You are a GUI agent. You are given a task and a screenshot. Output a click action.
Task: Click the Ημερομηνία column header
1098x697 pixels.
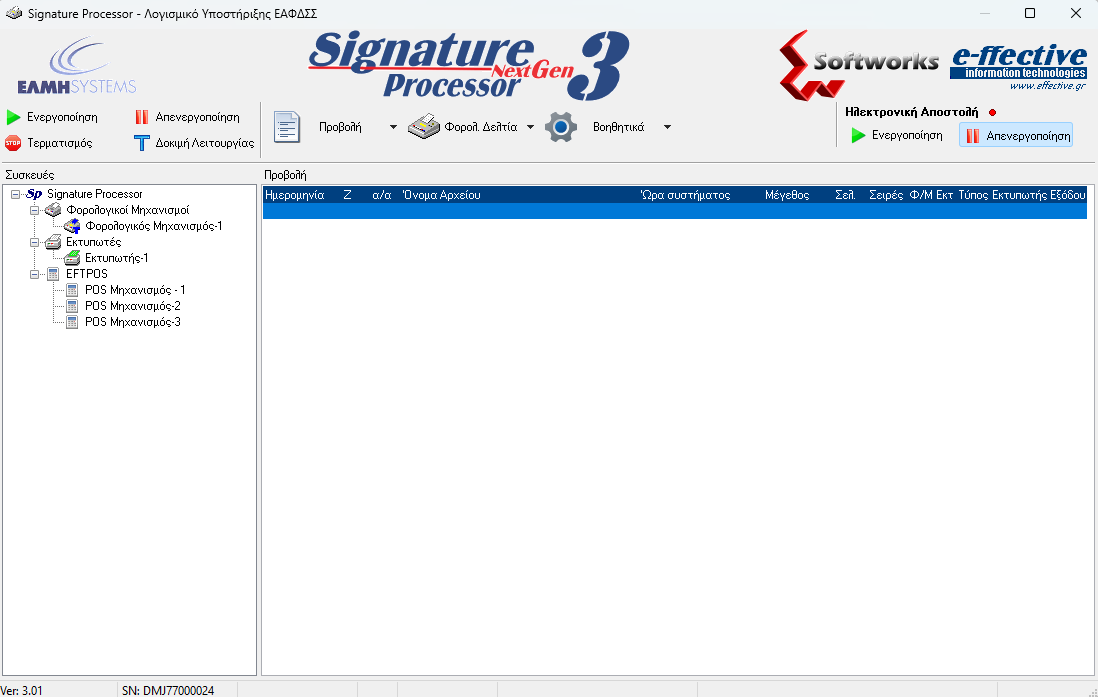click(294, 195)
